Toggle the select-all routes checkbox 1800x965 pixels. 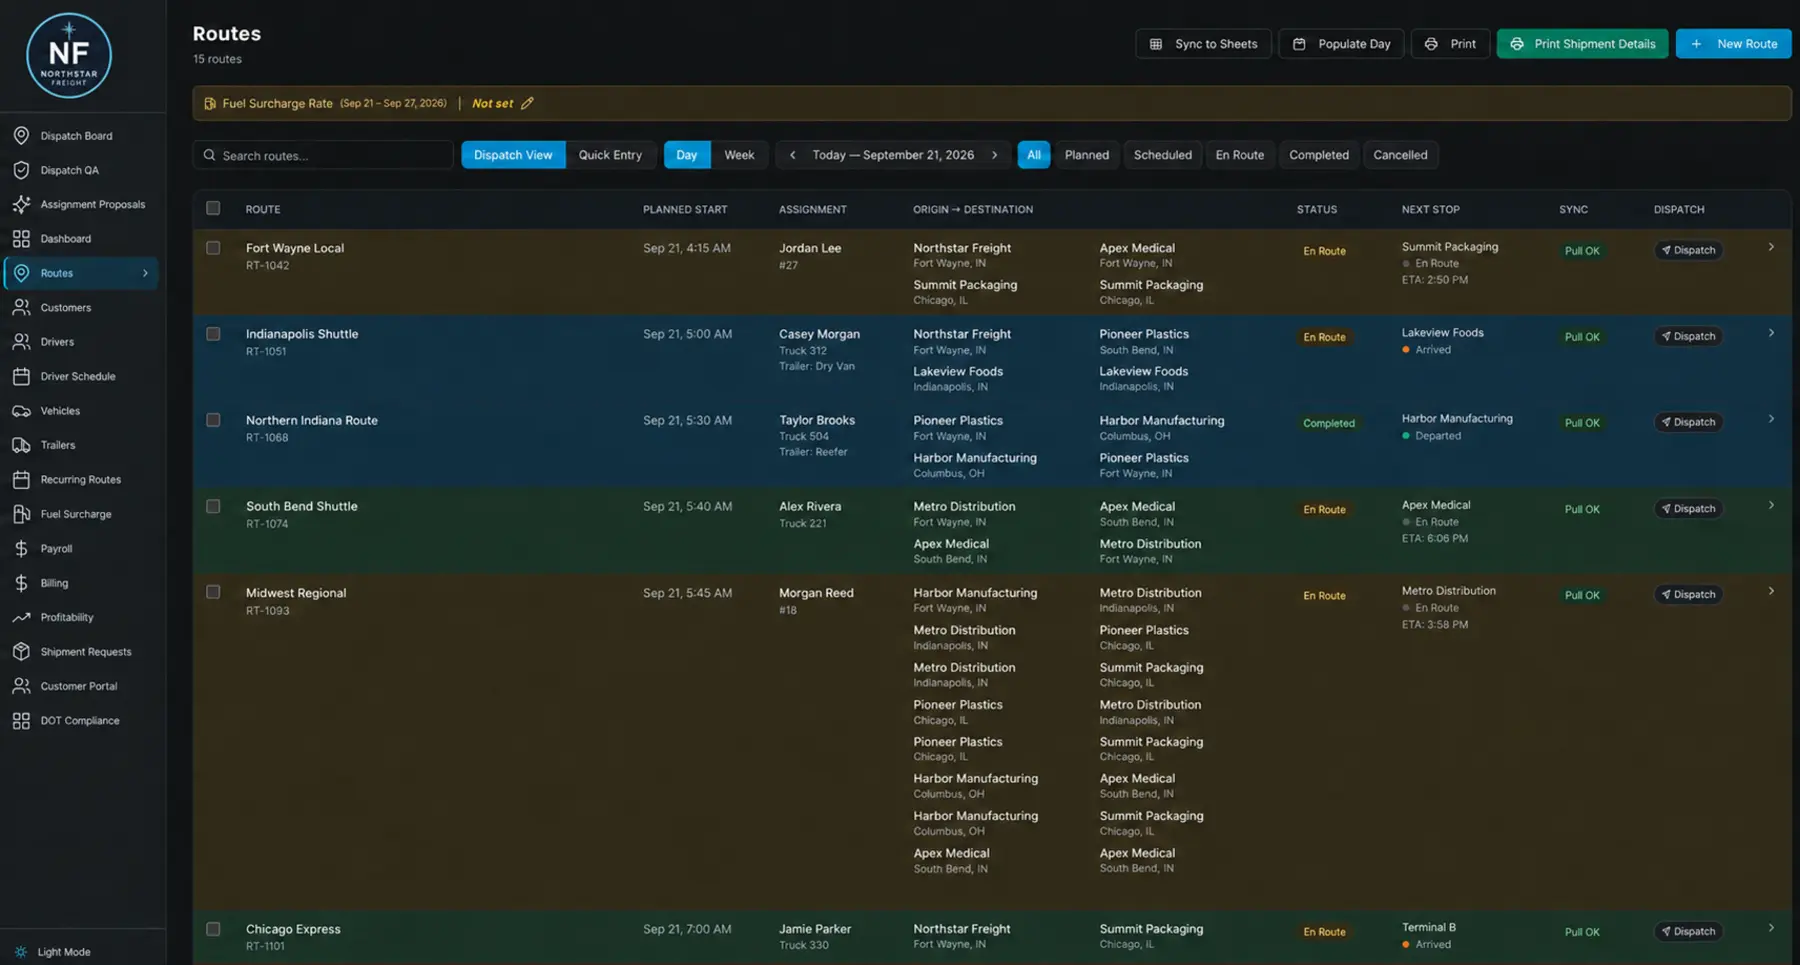pyautogui.click(x=213, y=208)
